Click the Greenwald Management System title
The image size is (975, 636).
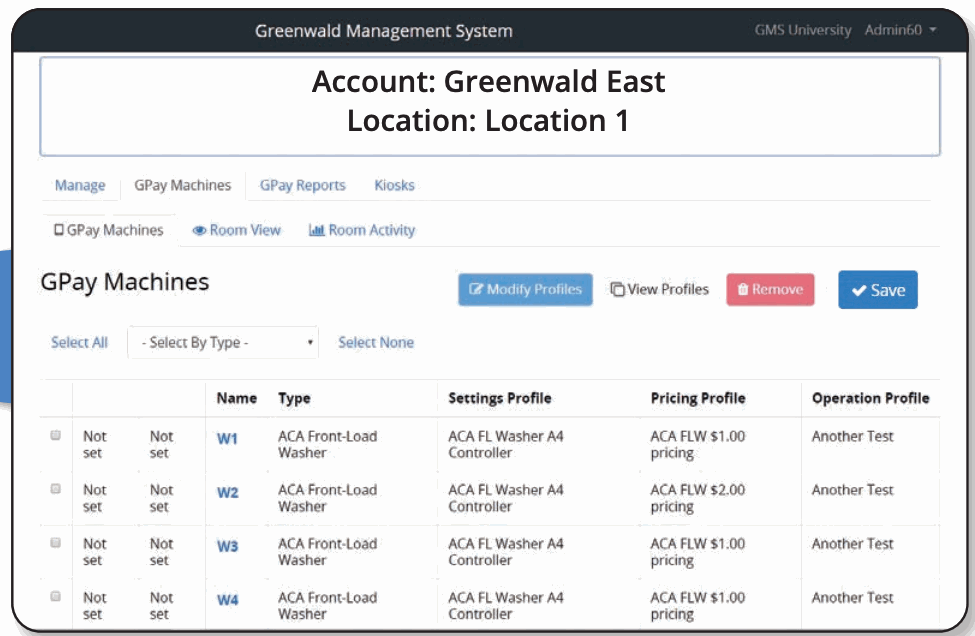tap(384, 30)
